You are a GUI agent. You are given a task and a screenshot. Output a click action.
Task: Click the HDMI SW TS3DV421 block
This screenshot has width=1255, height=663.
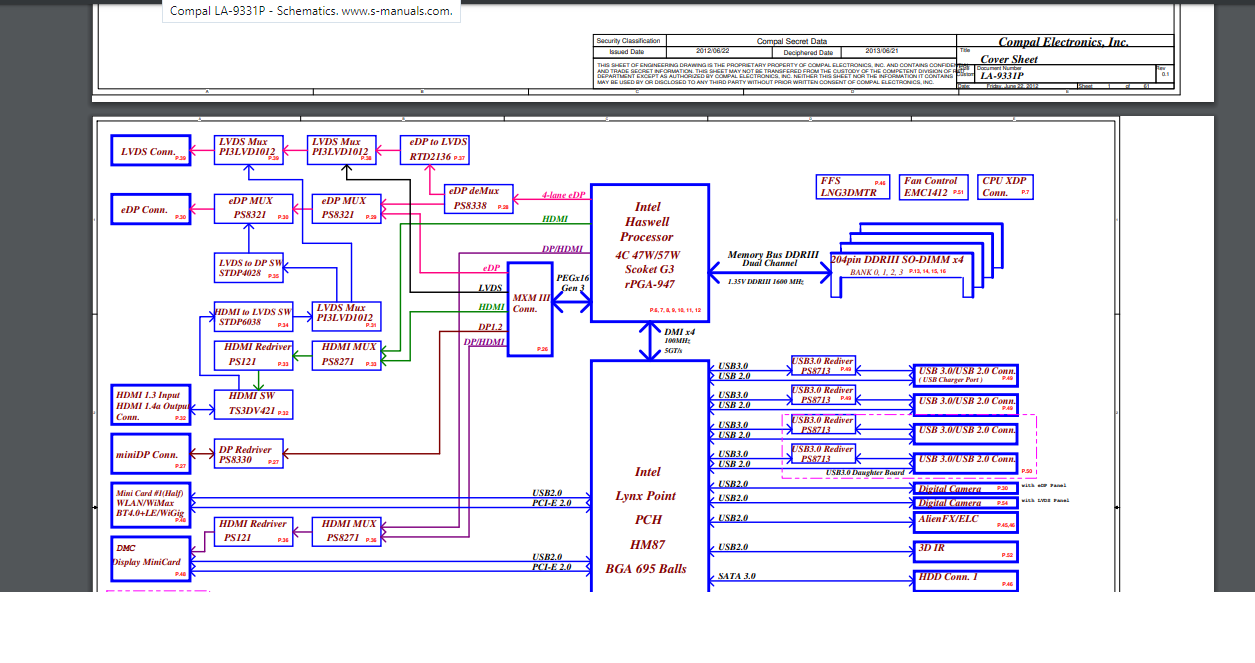[x=254, y=404]
